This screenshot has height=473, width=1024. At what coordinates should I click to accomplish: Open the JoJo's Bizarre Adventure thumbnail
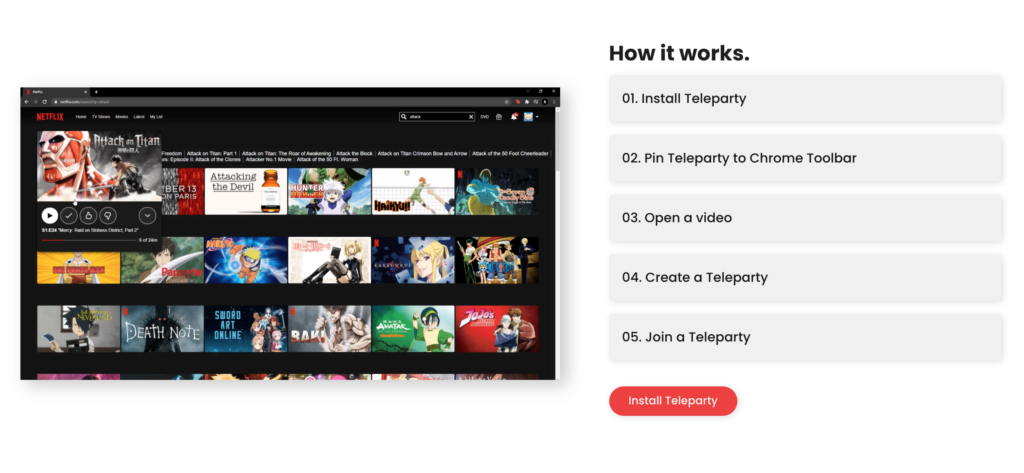[x=497, y=329]
